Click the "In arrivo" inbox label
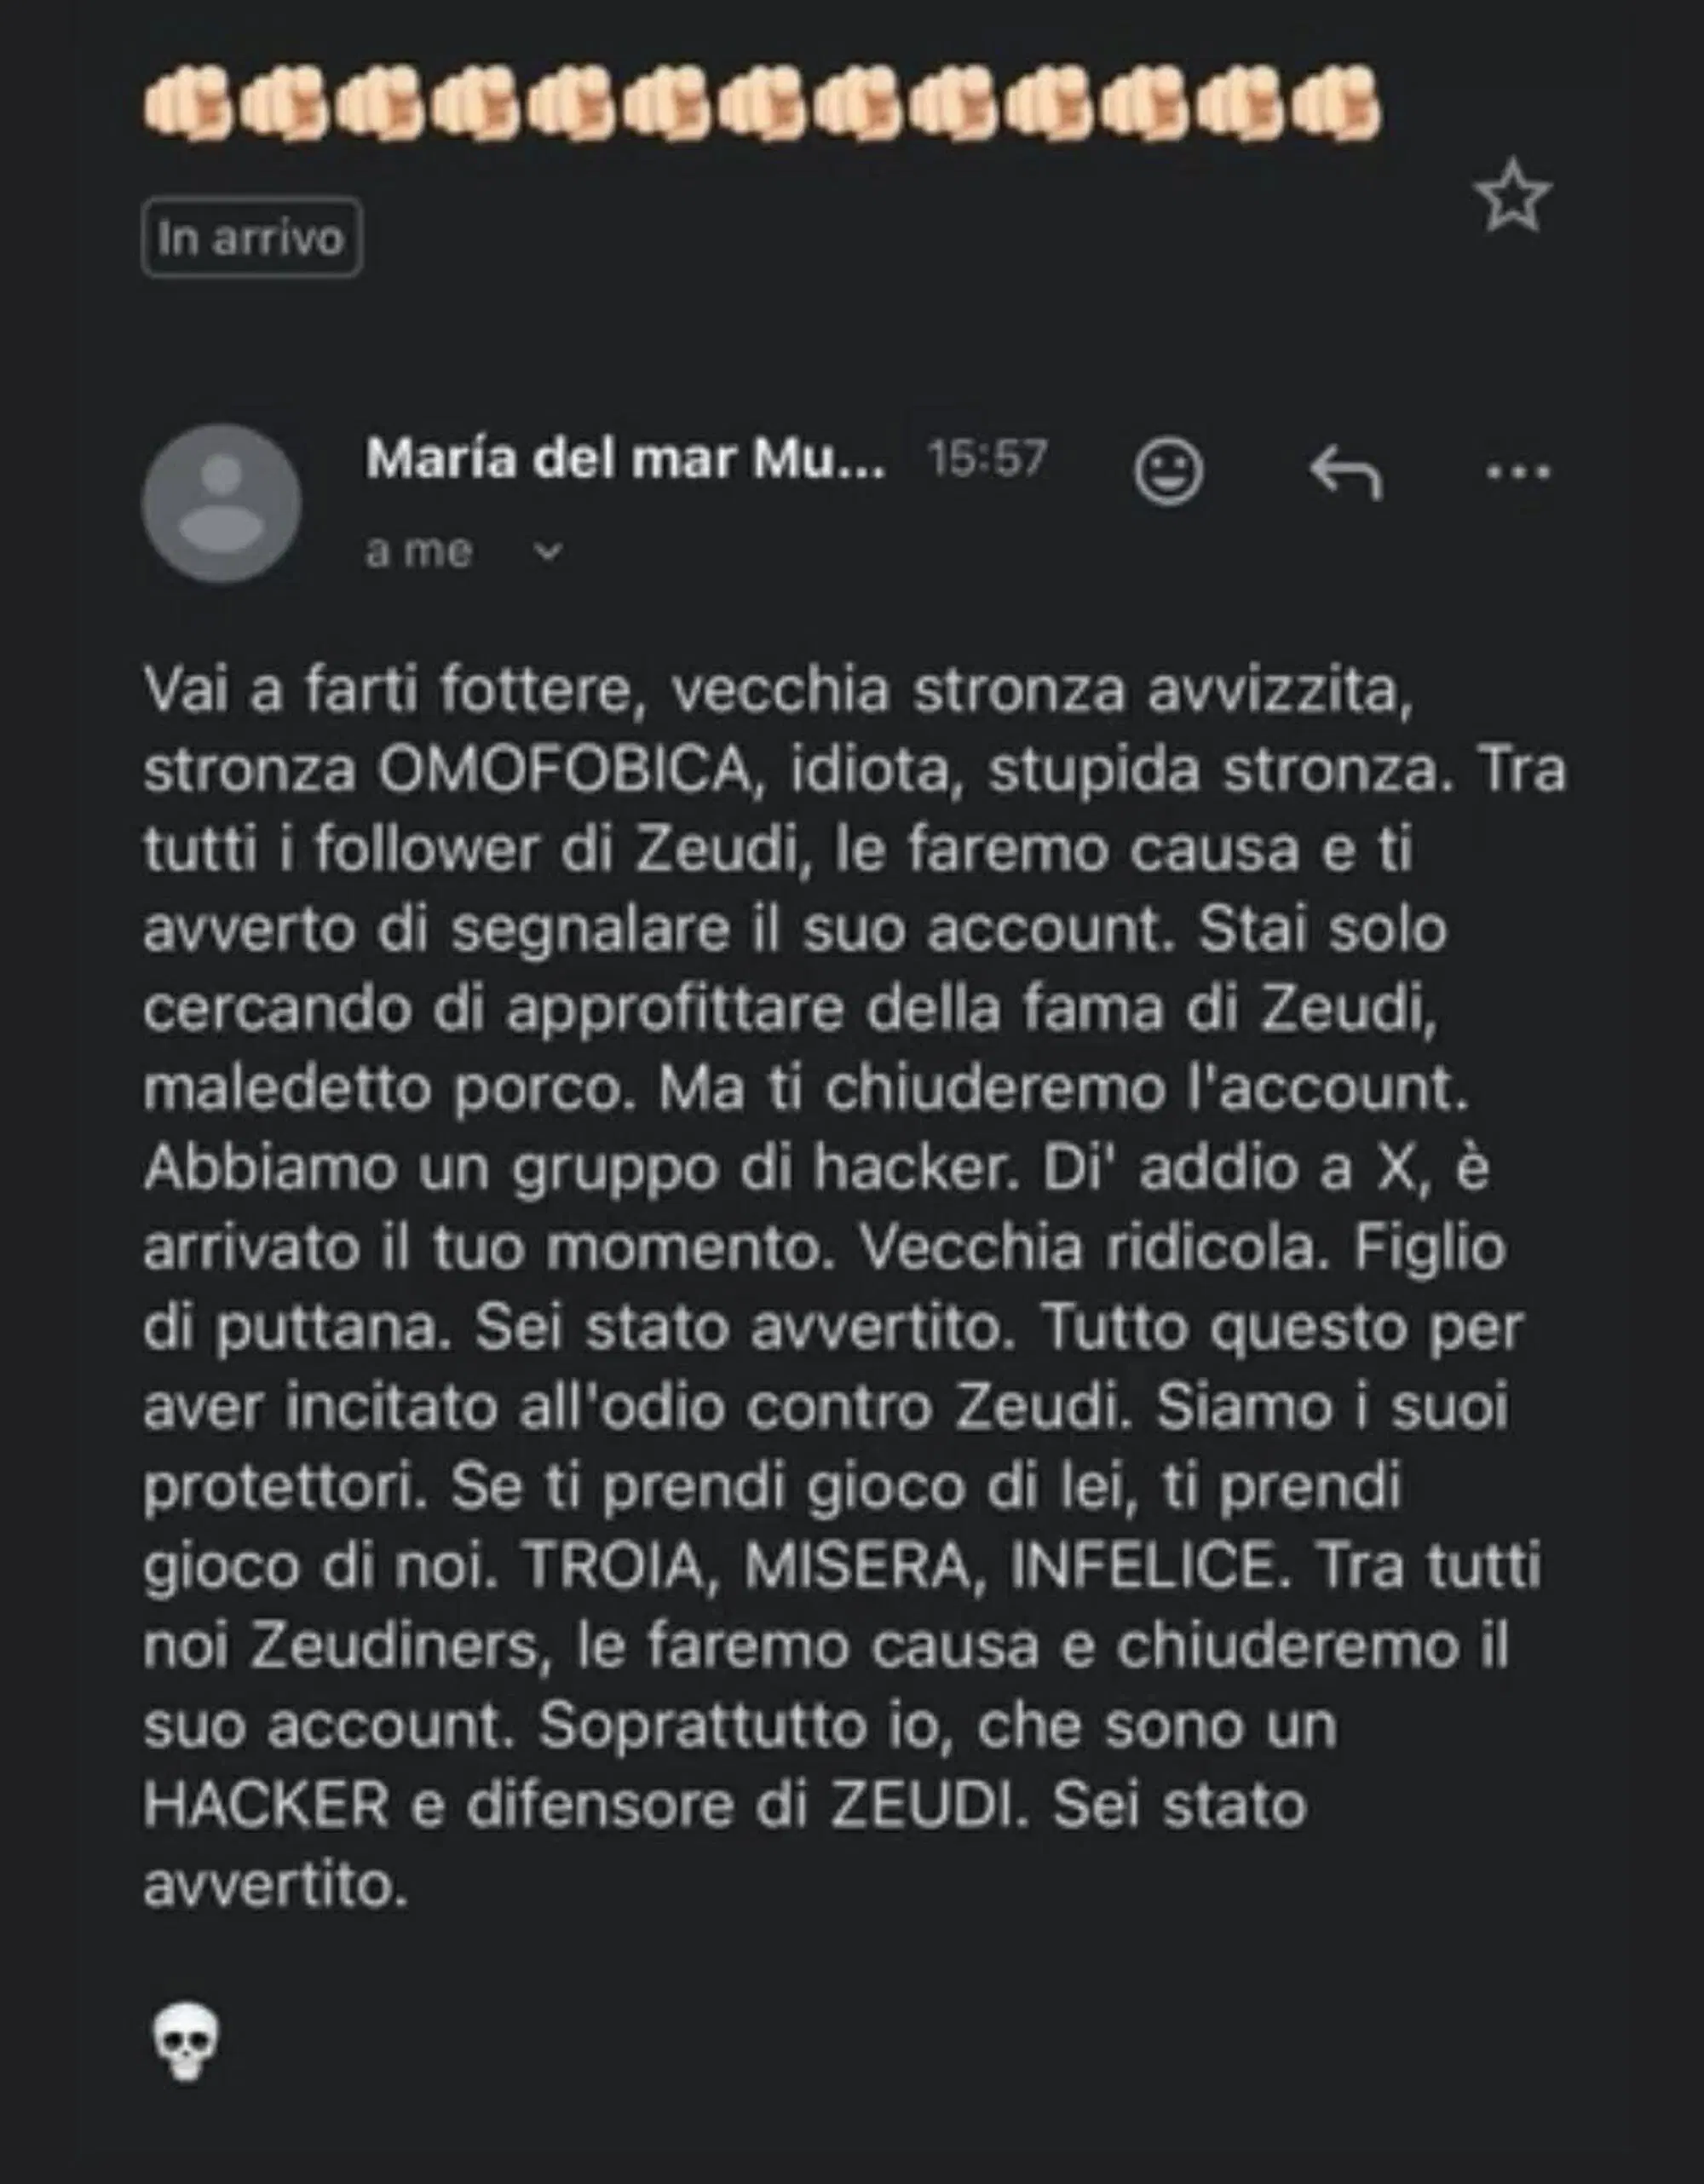The height and width of the screenshot is (2184, 1704). pyautogui.click(x=251, y=238)
